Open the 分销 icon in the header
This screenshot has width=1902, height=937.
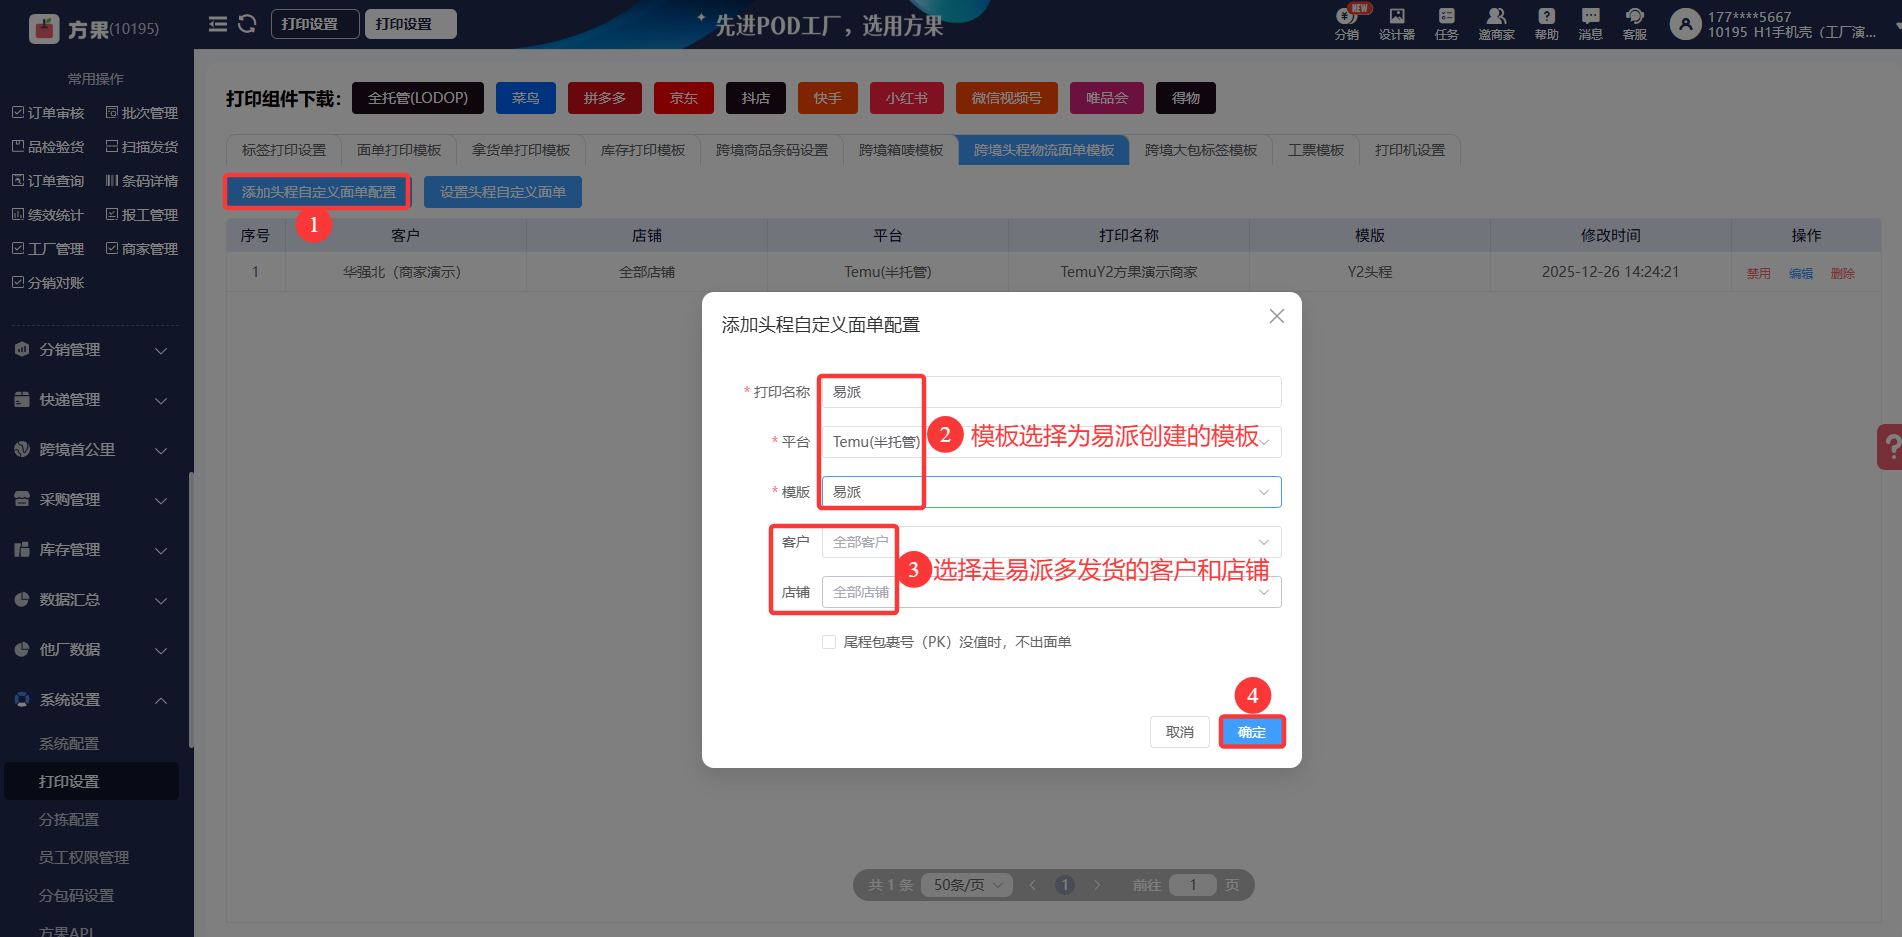point(1347,24)
